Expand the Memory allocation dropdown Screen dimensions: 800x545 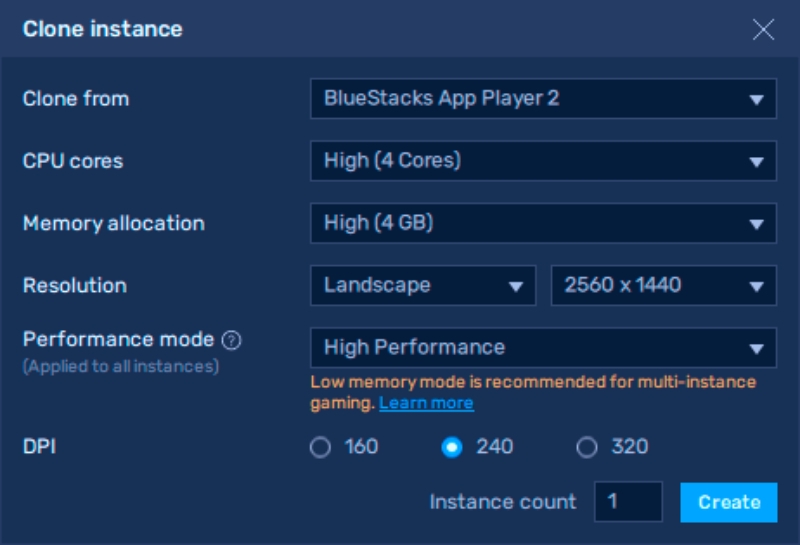(543, 223)
